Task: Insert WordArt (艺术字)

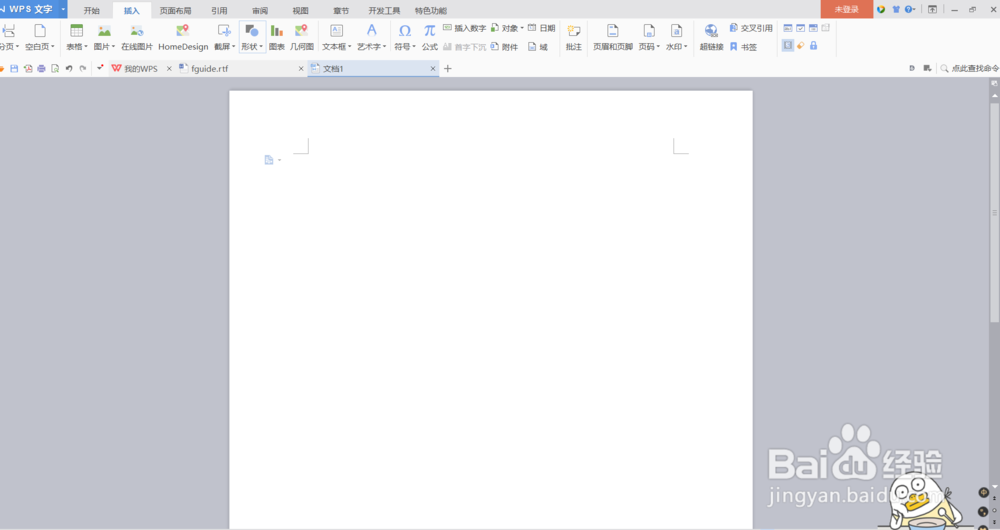Action: (371, 37)
